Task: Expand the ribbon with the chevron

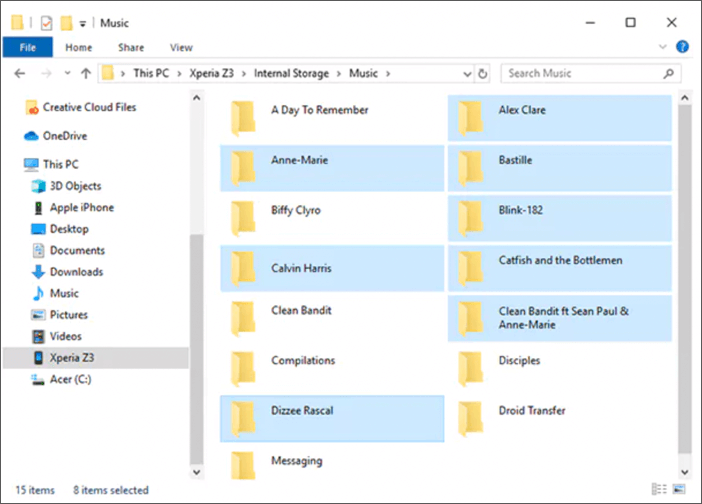Action: tap(663, 47)
